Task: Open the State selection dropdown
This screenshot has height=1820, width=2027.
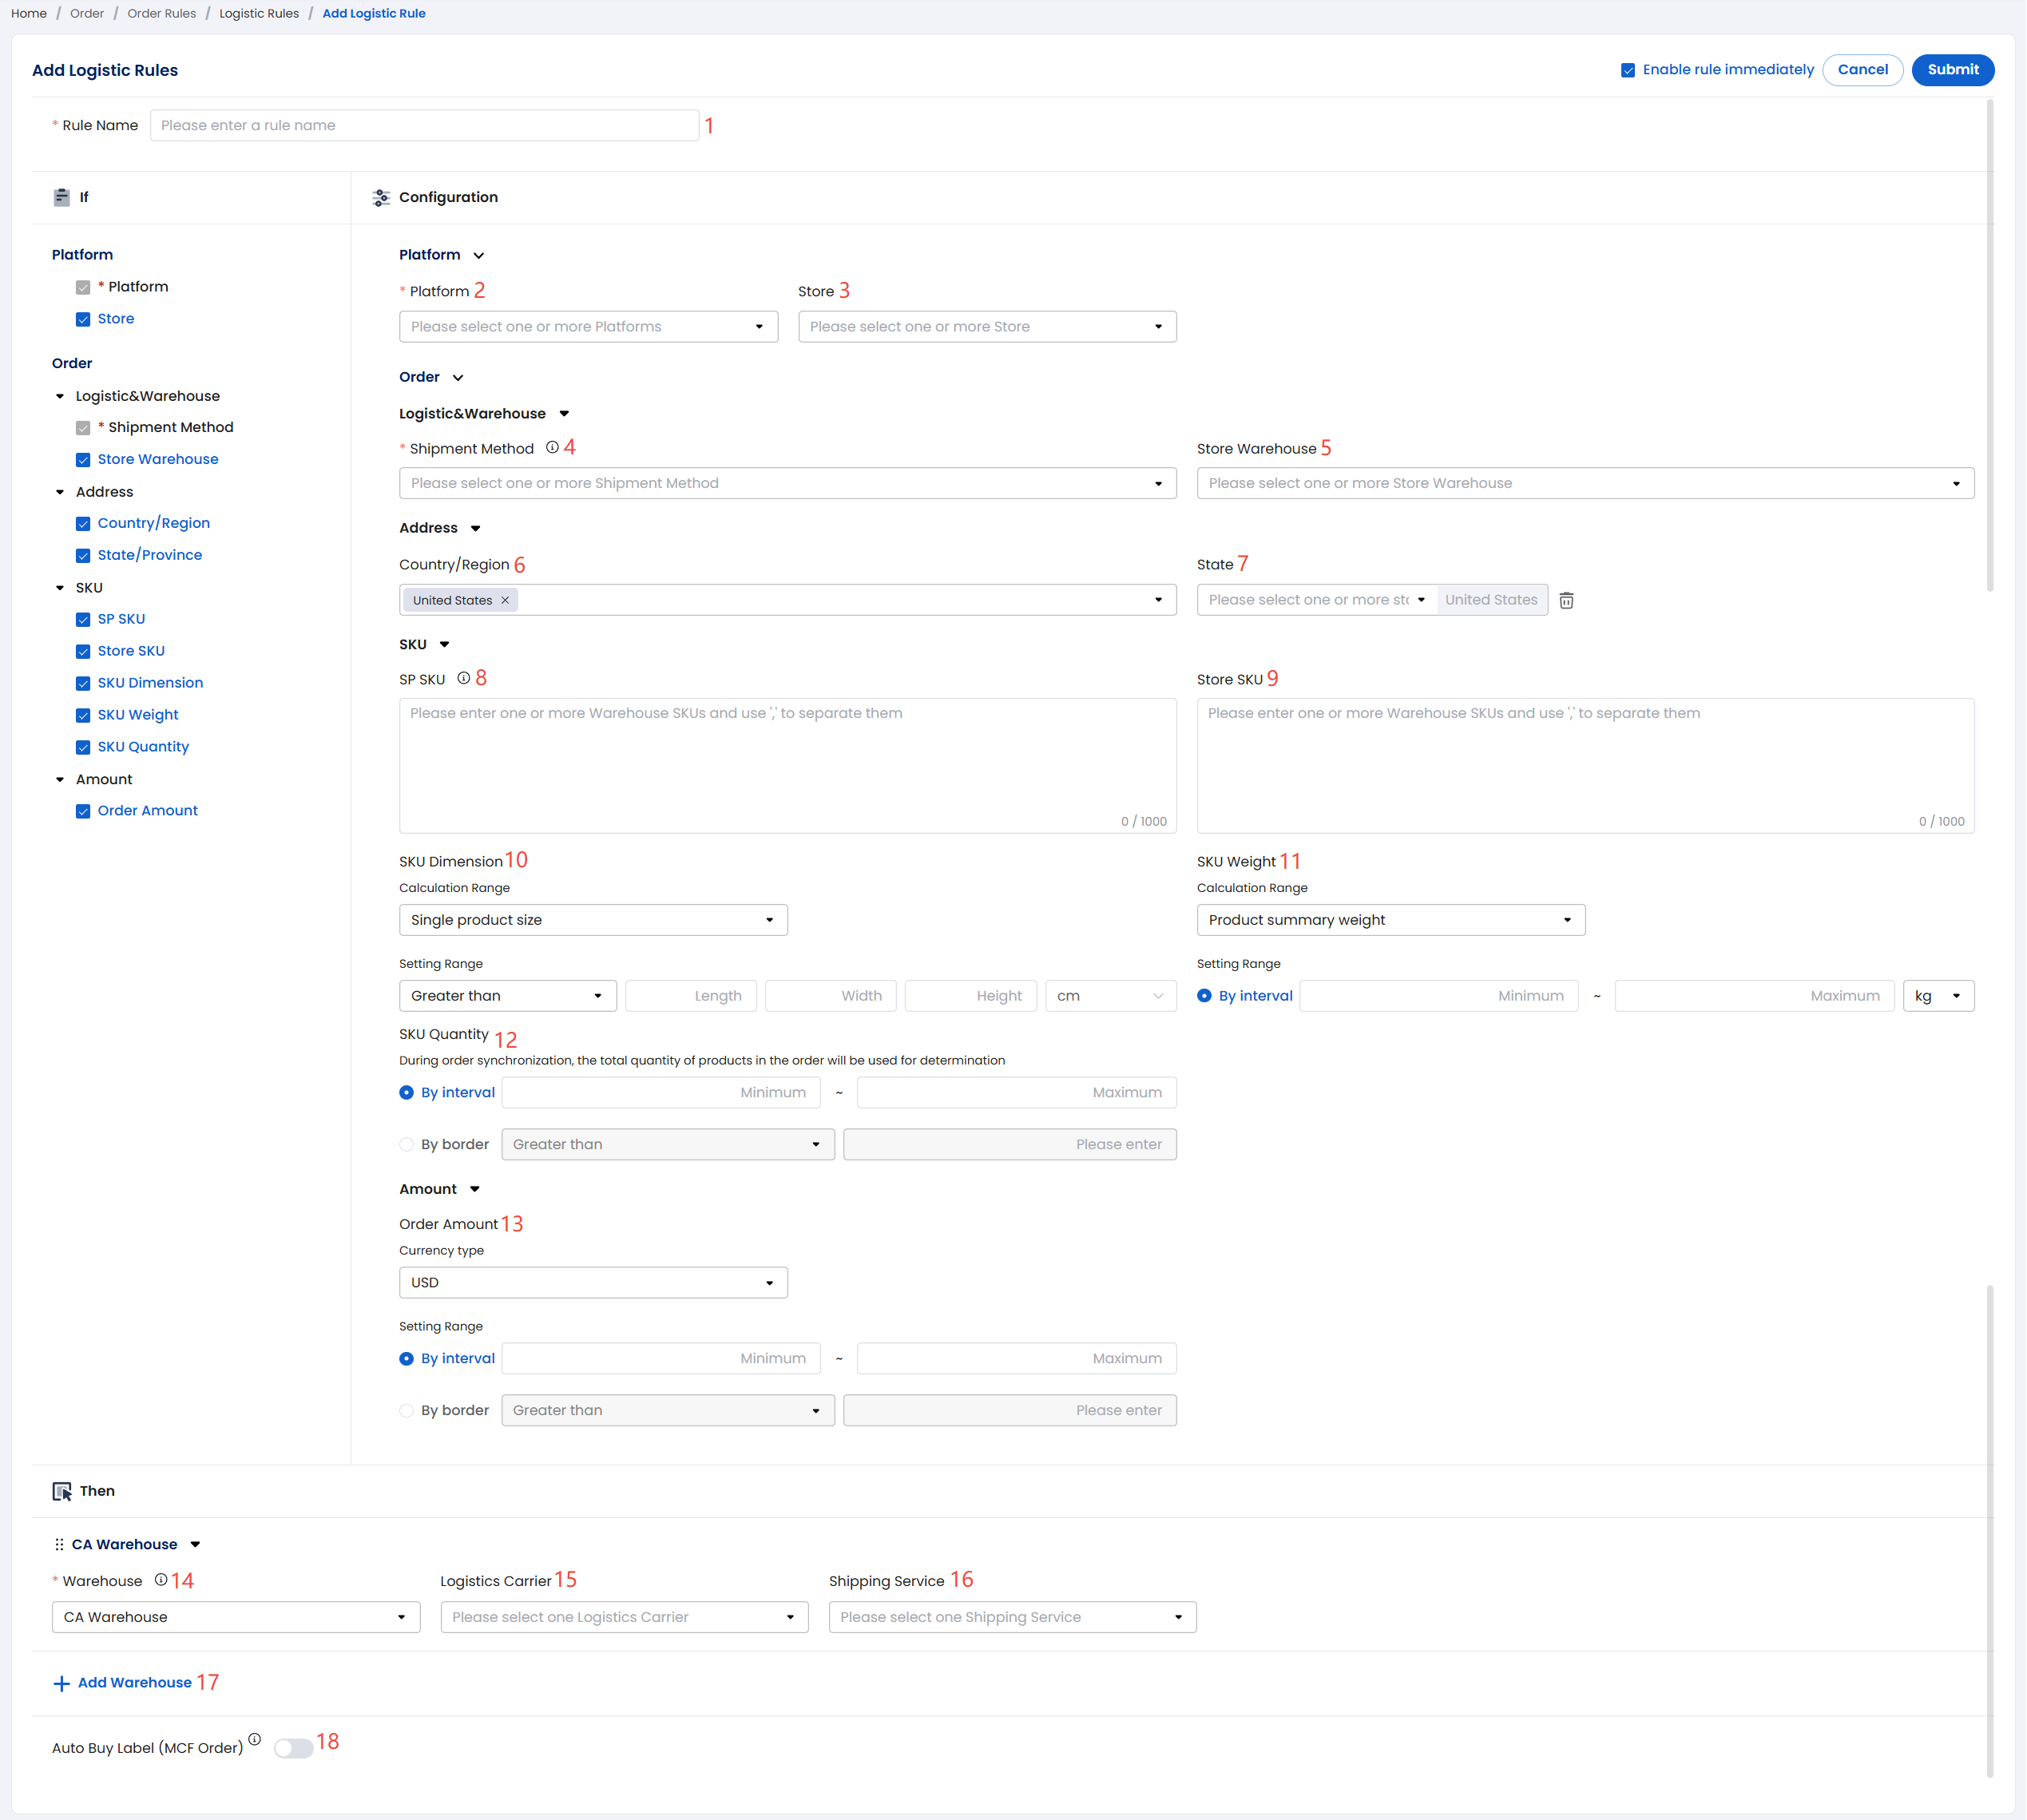Action: click(x=1316, y=600)
